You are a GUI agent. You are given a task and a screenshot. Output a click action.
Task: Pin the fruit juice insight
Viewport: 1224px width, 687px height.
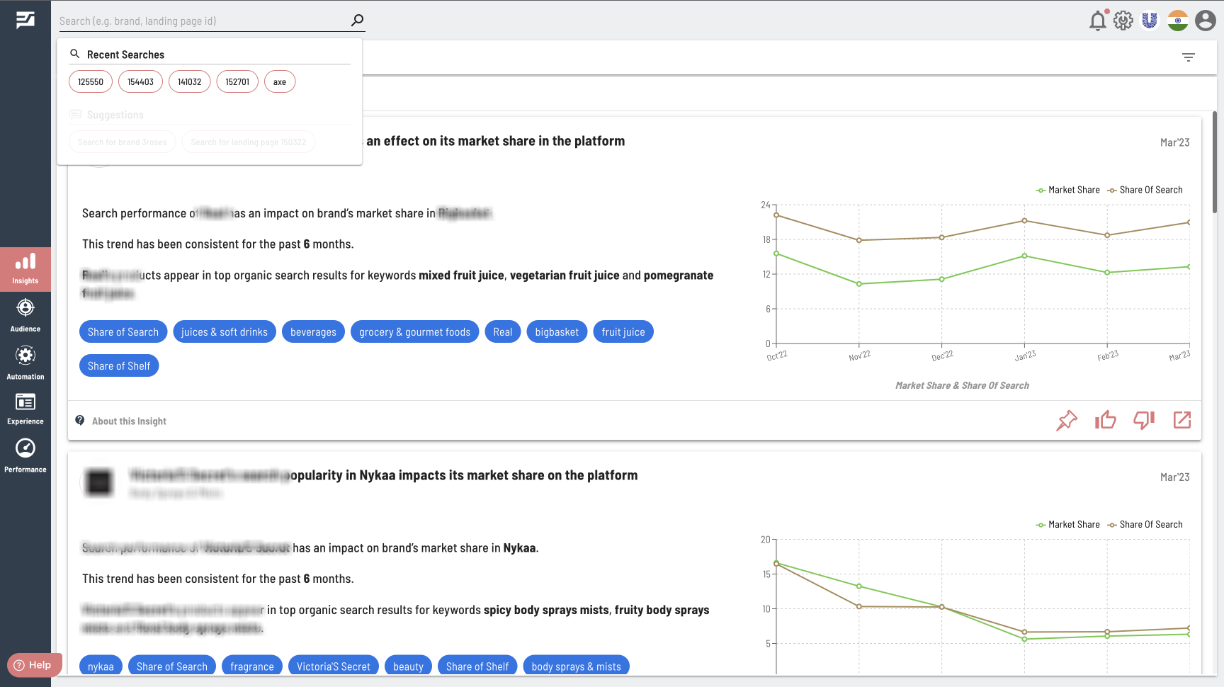1067,421
